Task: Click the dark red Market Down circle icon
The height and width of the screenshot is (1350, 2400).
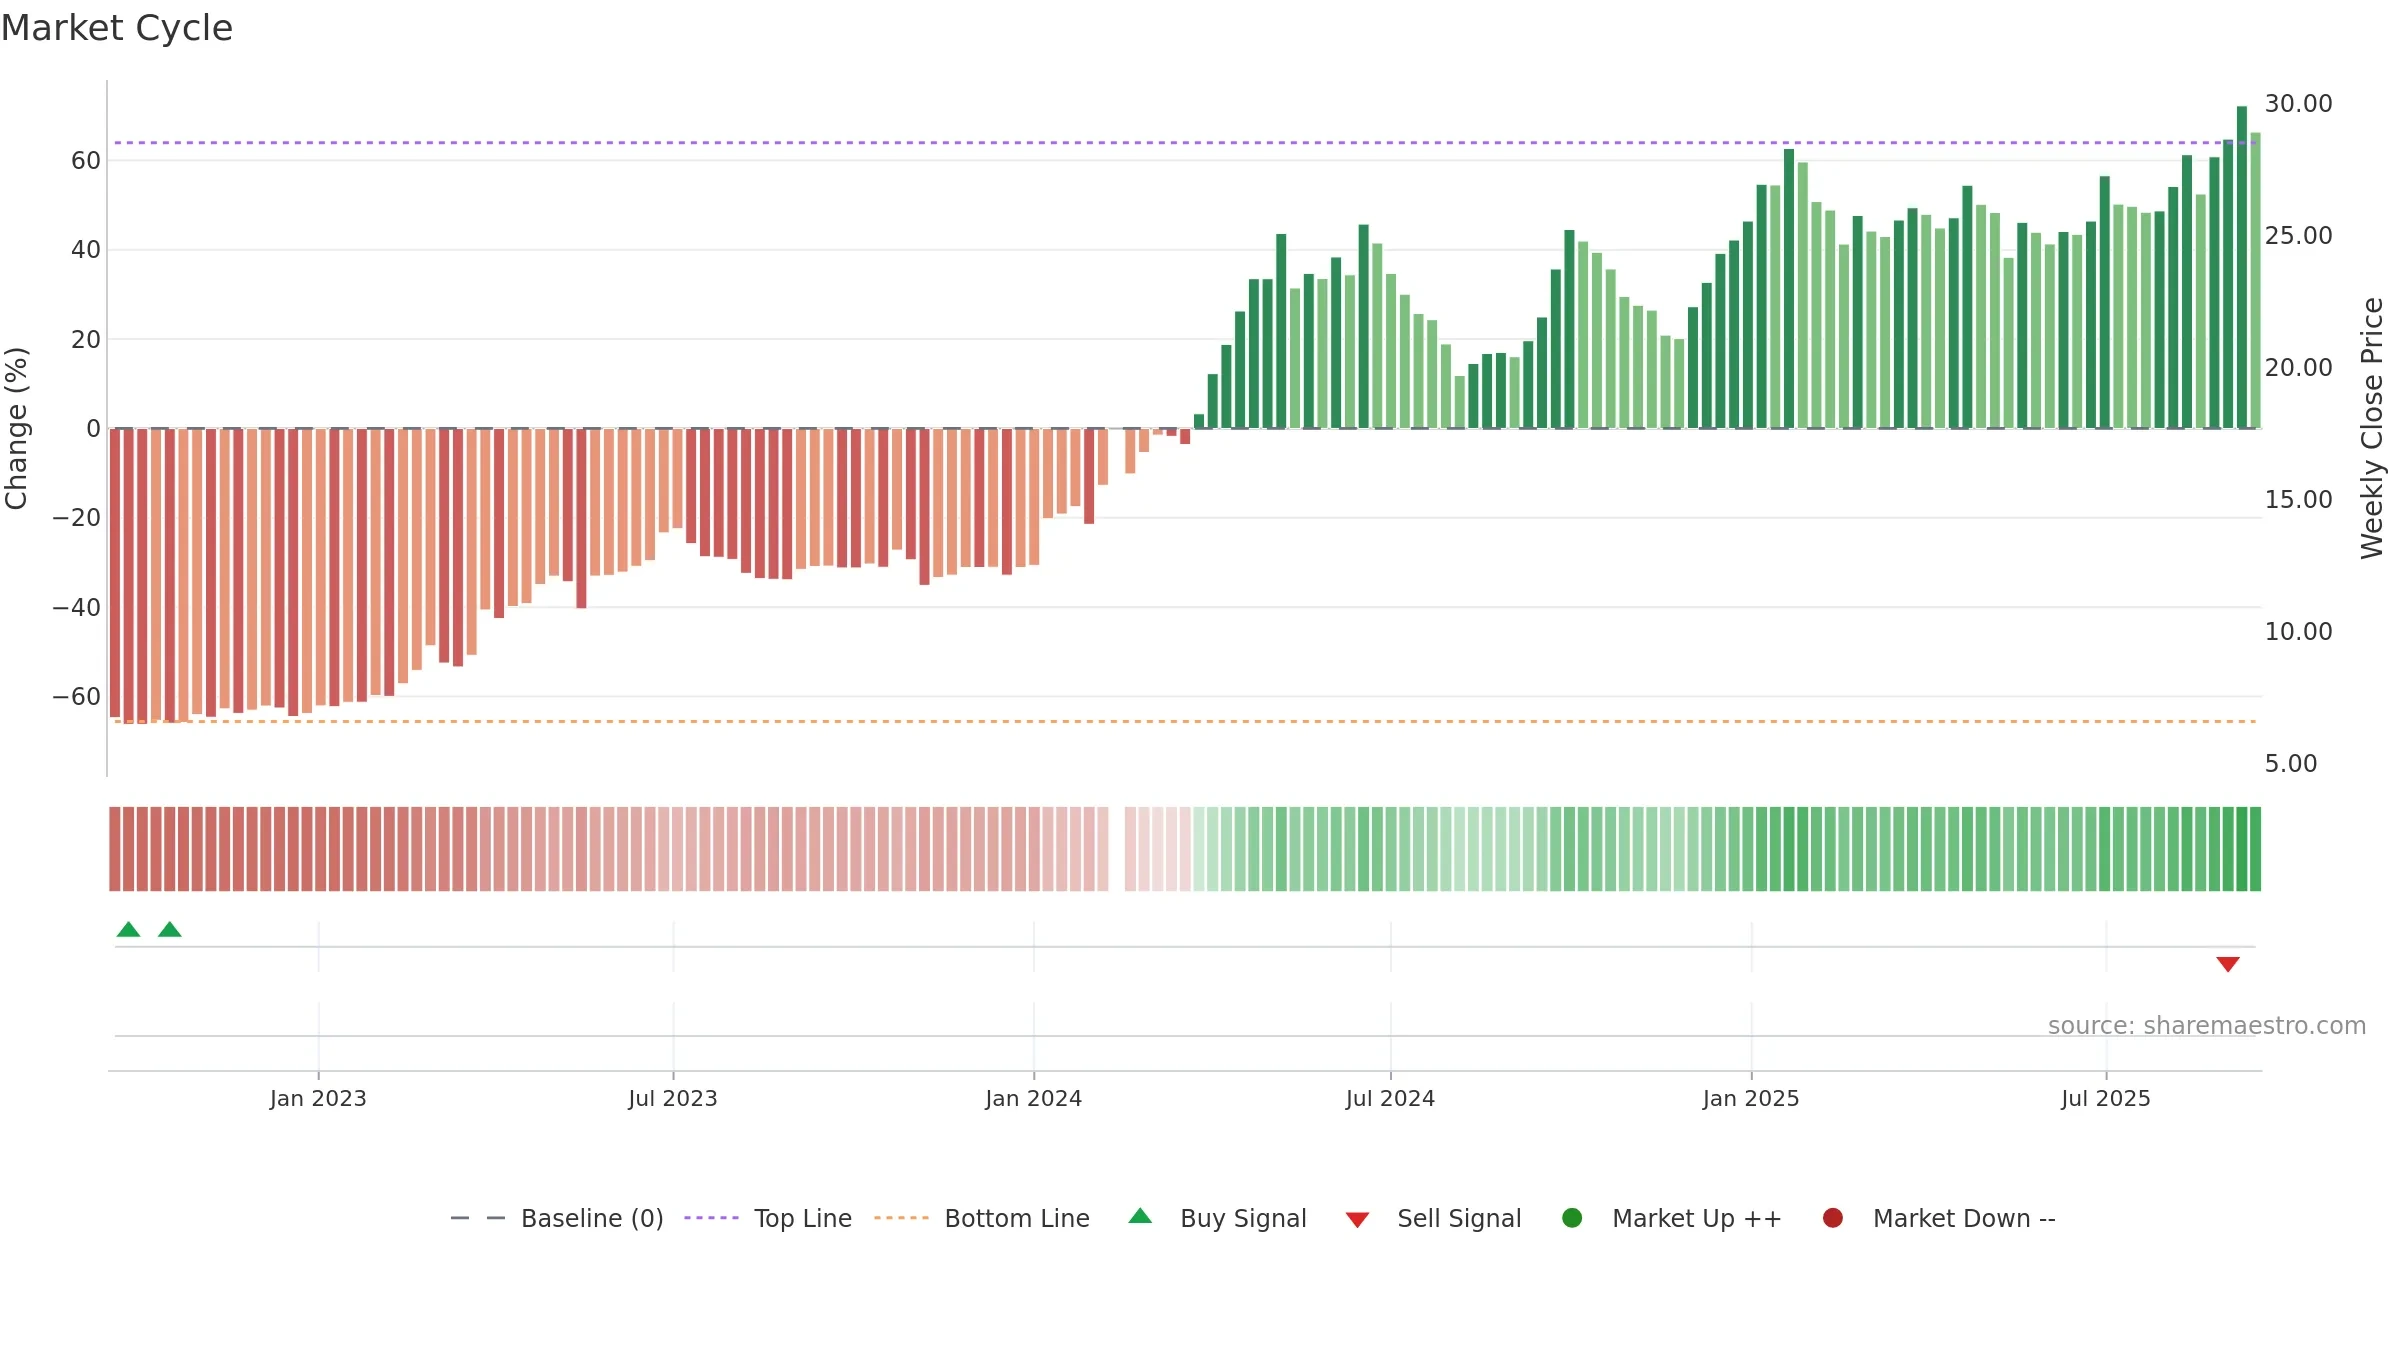Action: (x=1833, y=1218)
